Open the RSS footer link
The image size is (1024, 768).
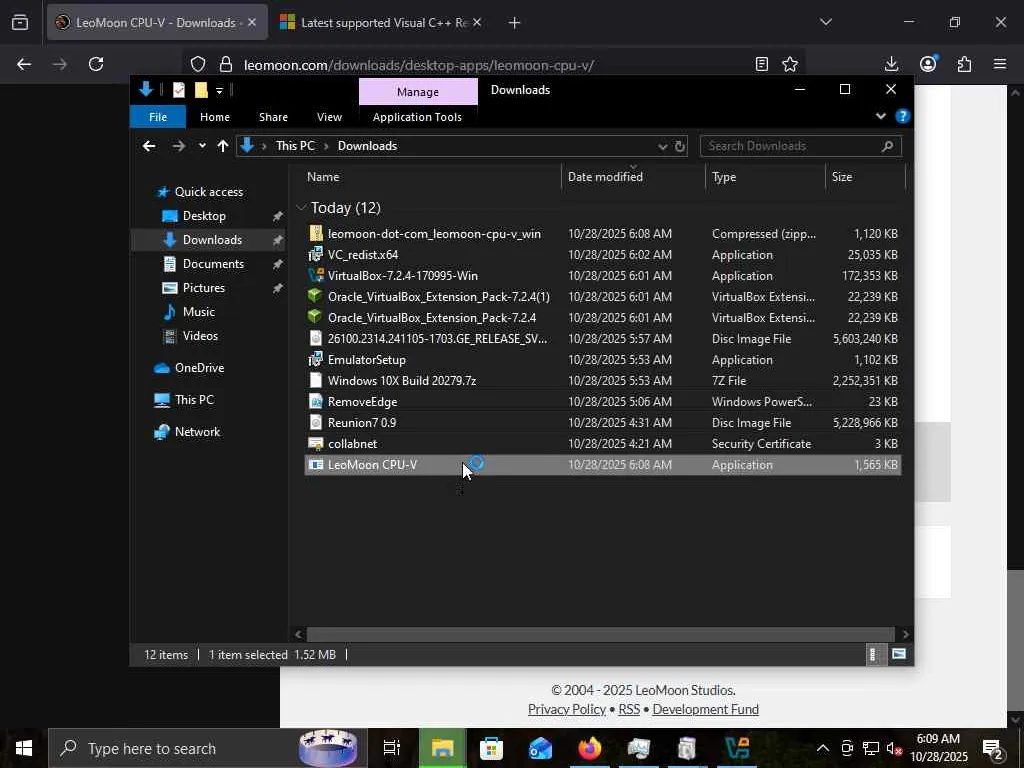[x=629, y=709]
